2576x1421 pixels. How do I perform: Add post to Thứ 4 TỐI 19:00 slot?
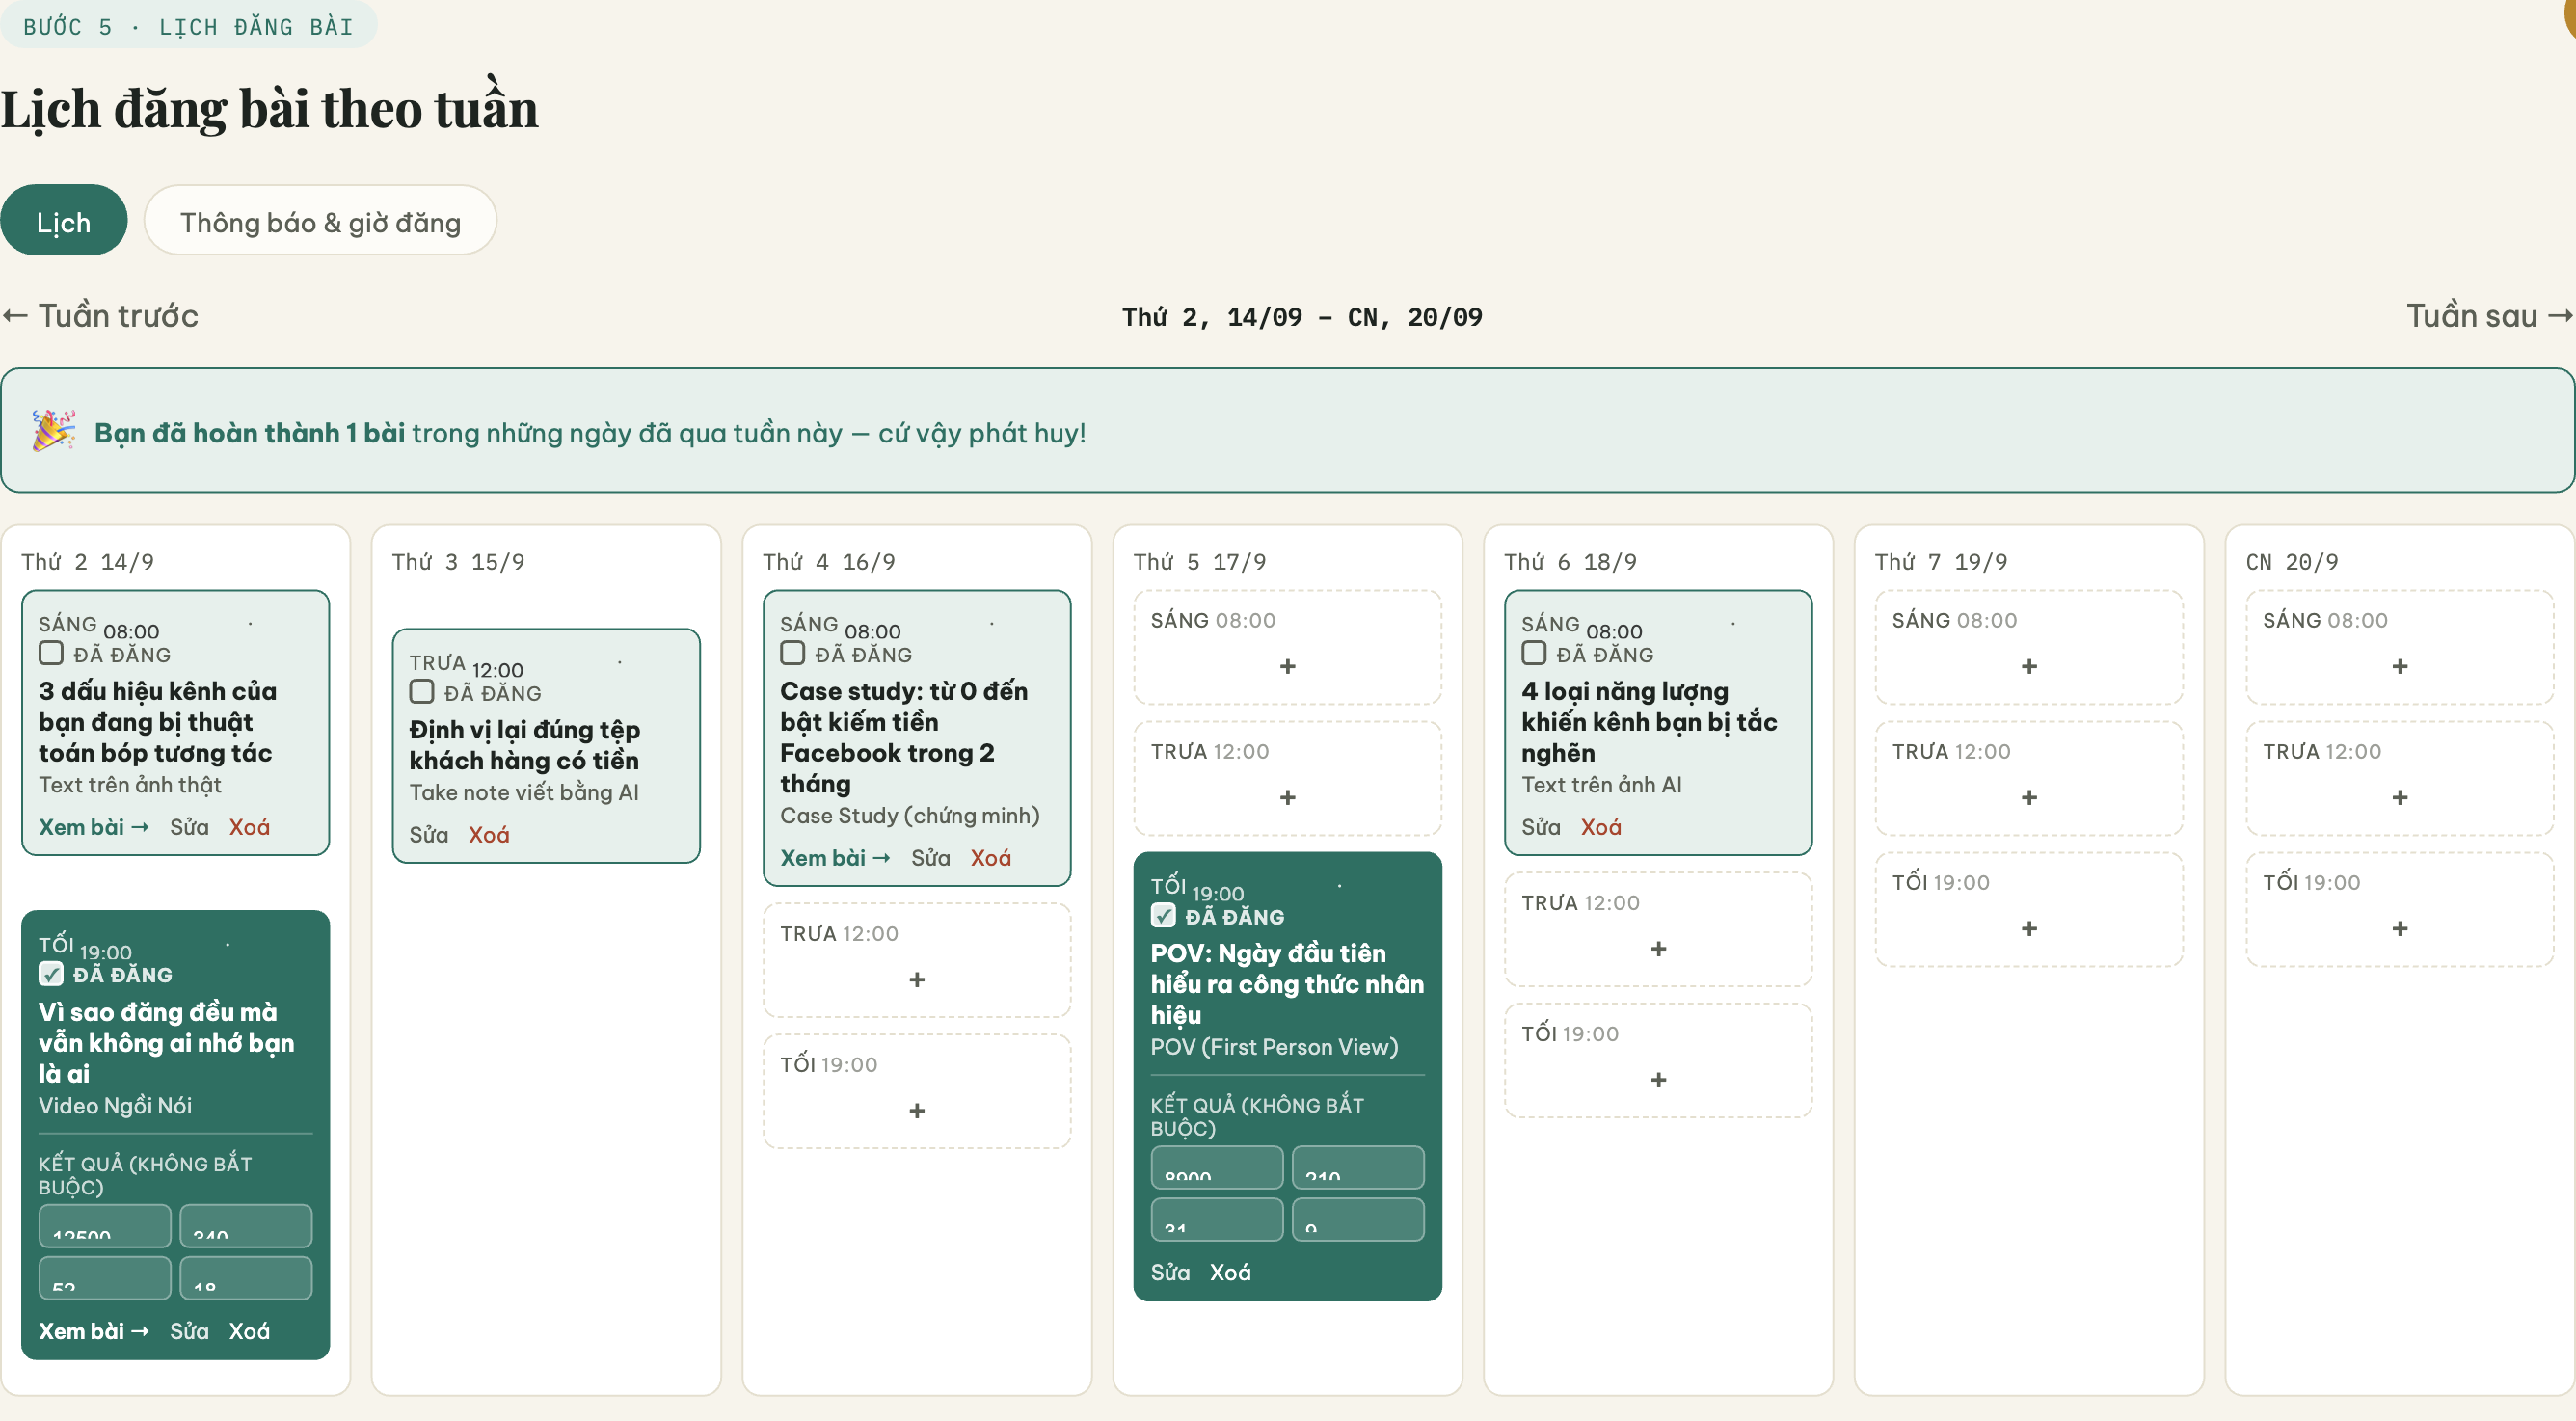pos(916,1110)
